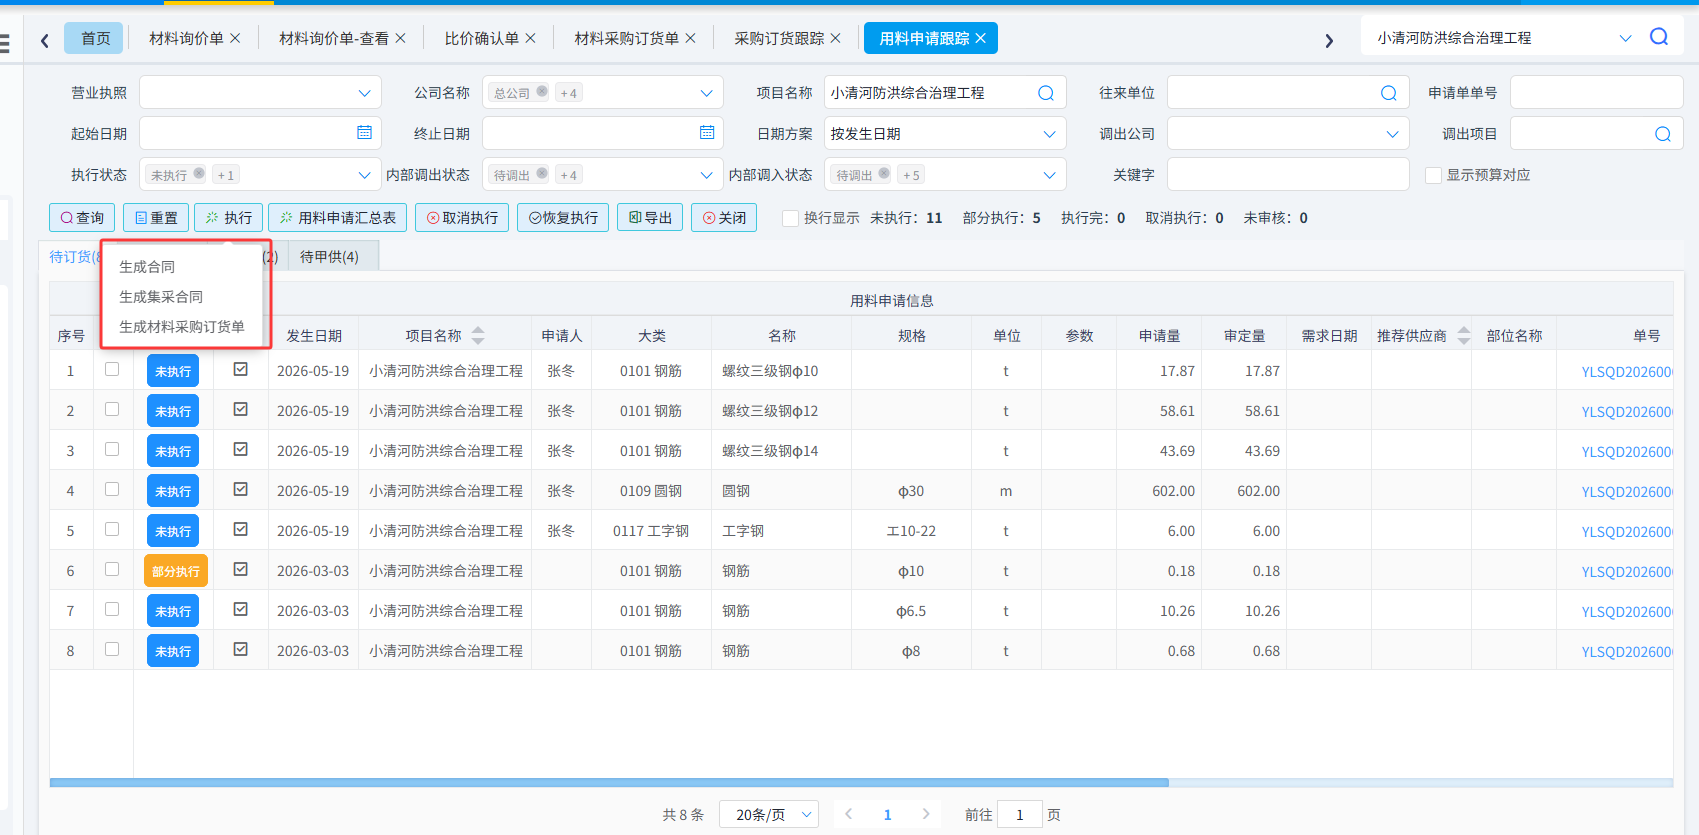Open the 内部调入状态 dropdown

(x=1049, y=175)
